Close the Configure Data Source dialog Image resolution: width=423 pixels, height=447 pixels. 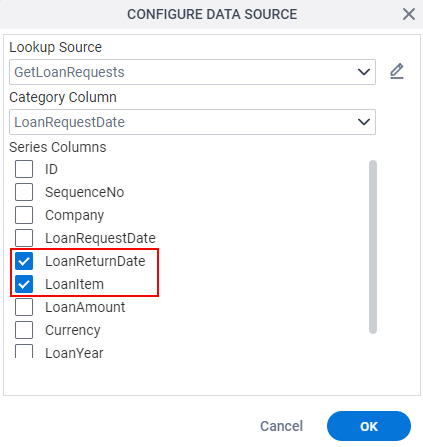point(409,14)
